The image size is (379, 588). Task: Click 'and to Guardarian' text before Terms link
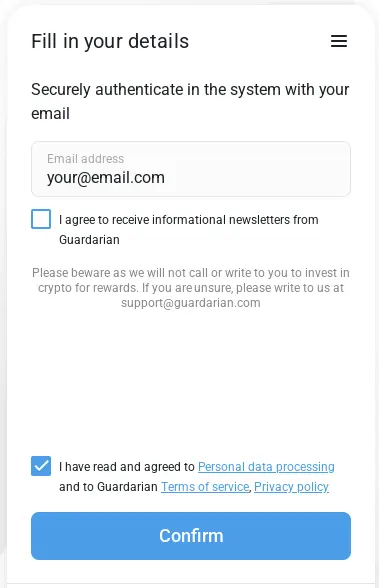pyautogui.click(x=108, y=487)
